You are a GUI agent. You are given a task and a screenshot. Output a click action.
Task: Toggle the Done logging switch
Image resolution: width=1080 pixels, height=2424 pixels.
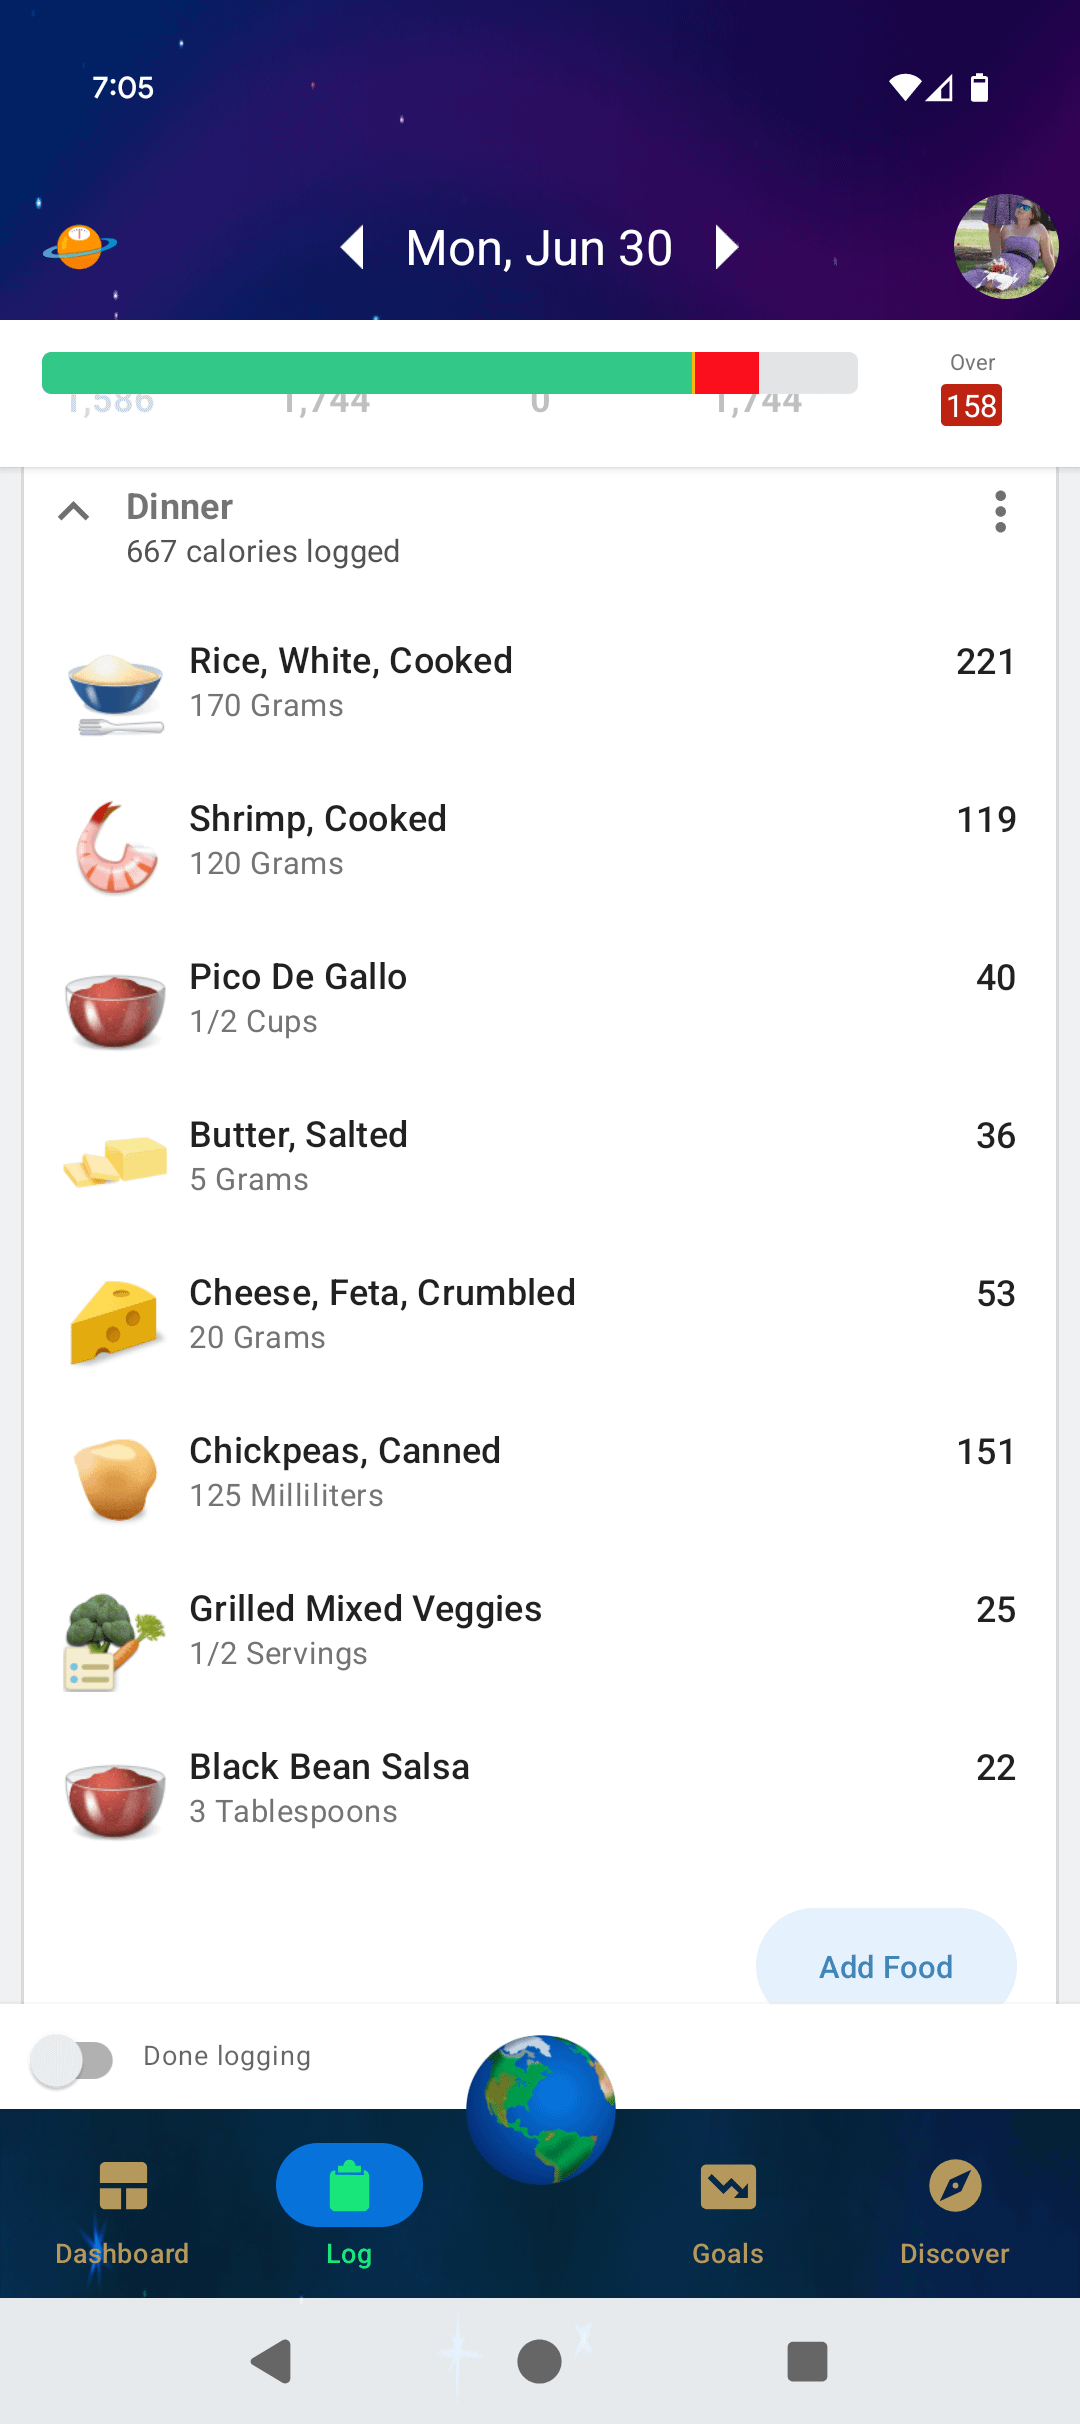click(x=72, y=2060)
